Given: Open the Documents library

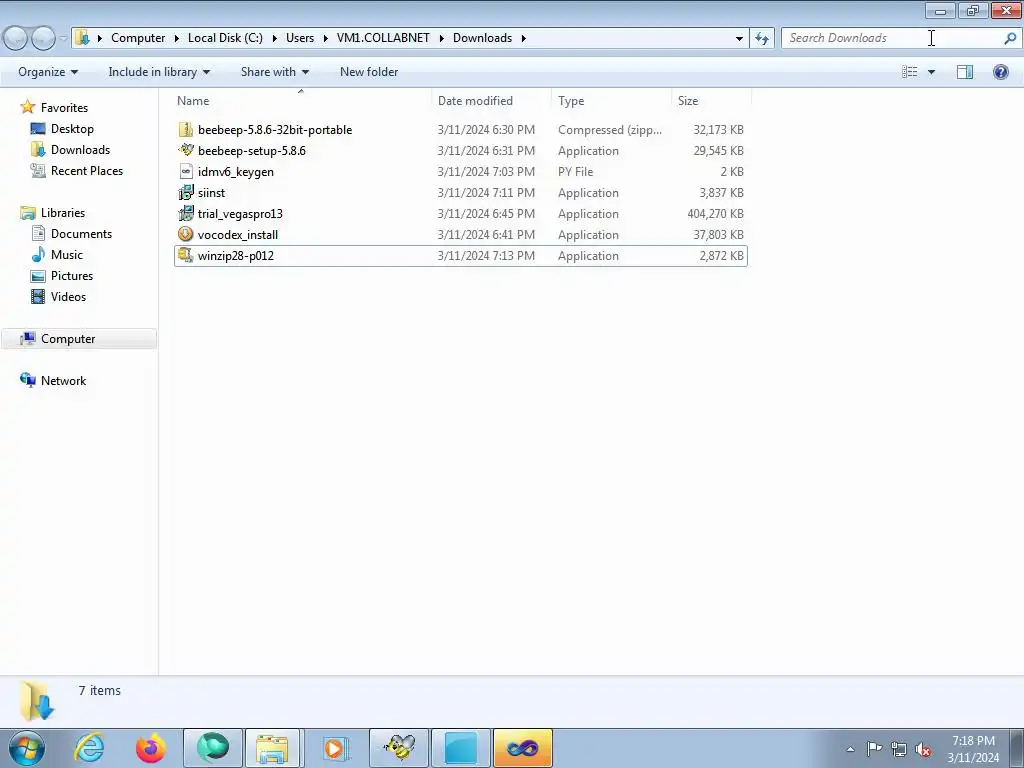Looking at the screenshot, I should (x=81, y=234).
